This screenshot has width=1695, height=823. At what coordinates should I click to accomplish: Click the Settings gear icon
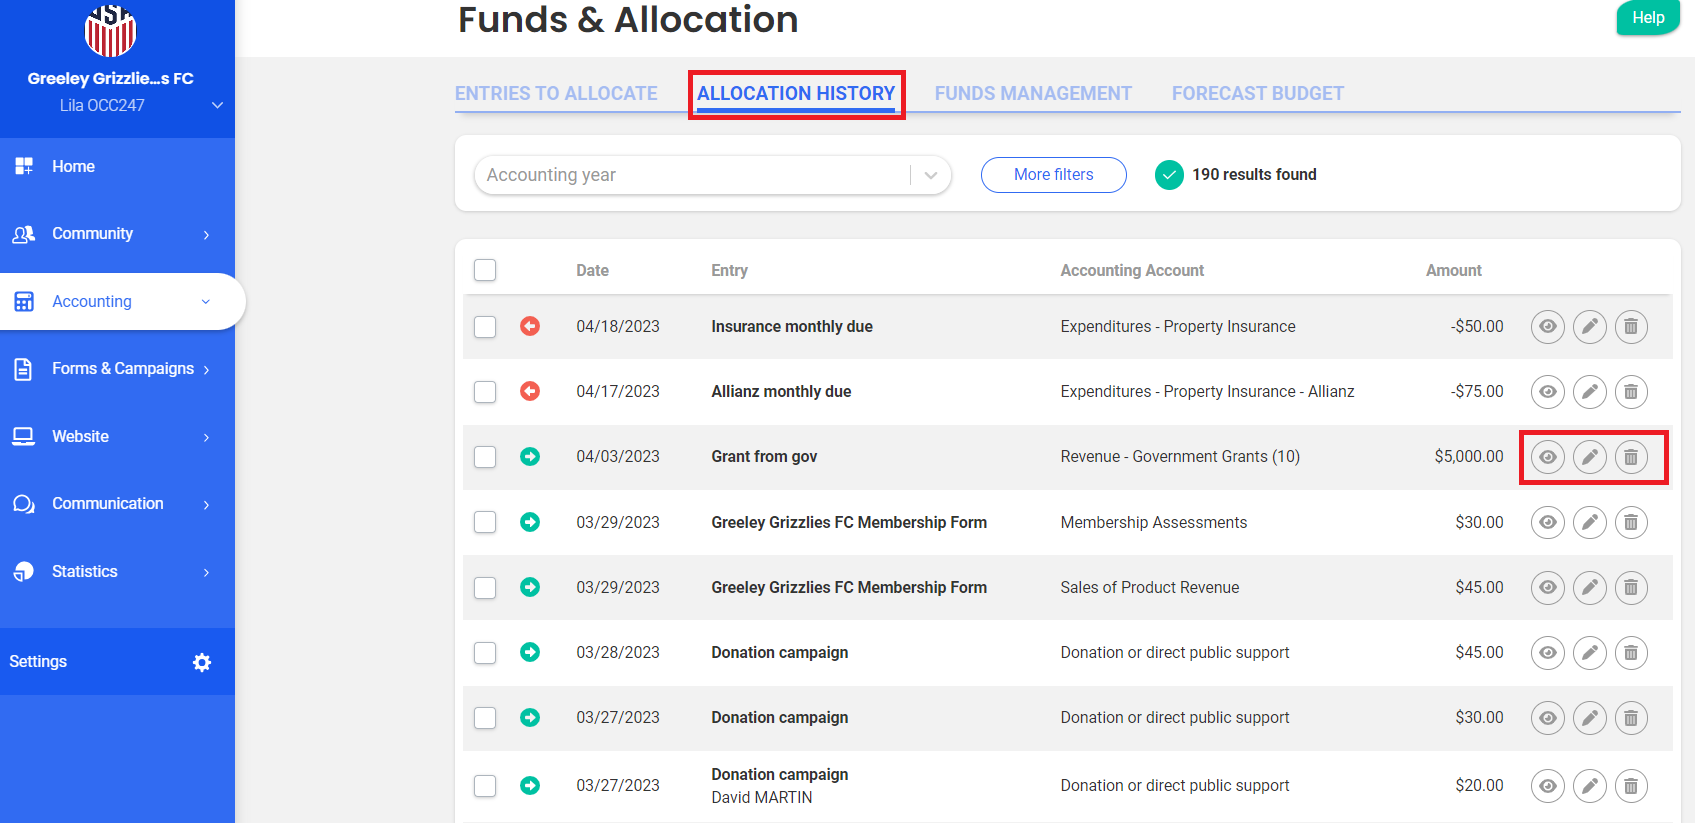(x=202, y=662)
